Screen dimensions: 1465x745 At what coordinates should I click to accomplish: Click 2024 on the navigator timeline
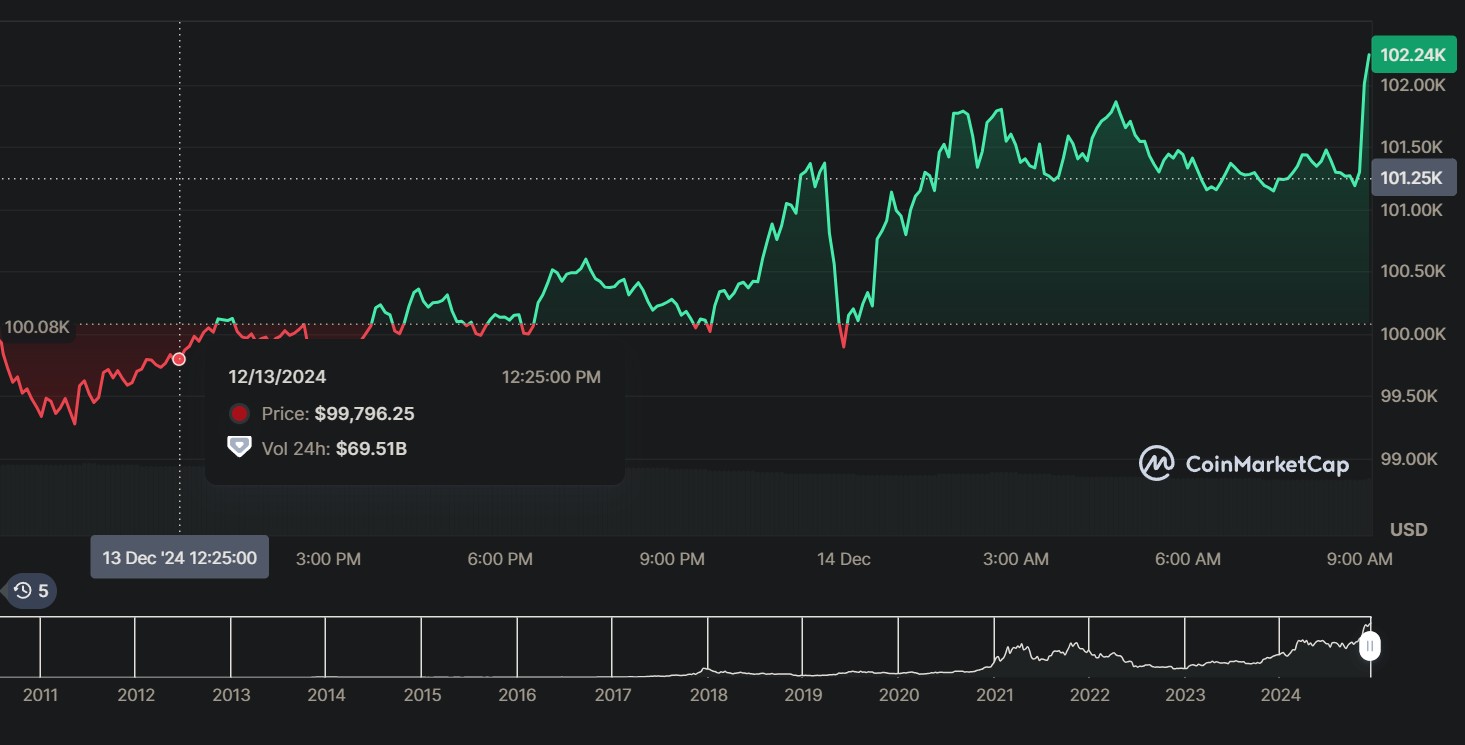coord(1281,695)
